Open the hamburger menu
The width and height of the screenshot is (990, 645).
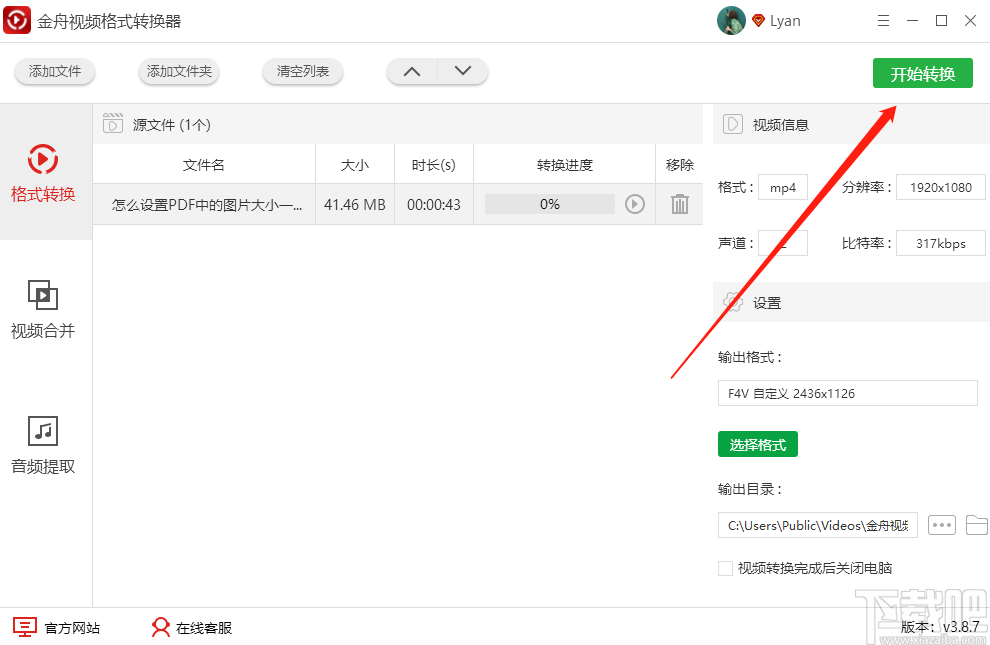coord(882,20)
